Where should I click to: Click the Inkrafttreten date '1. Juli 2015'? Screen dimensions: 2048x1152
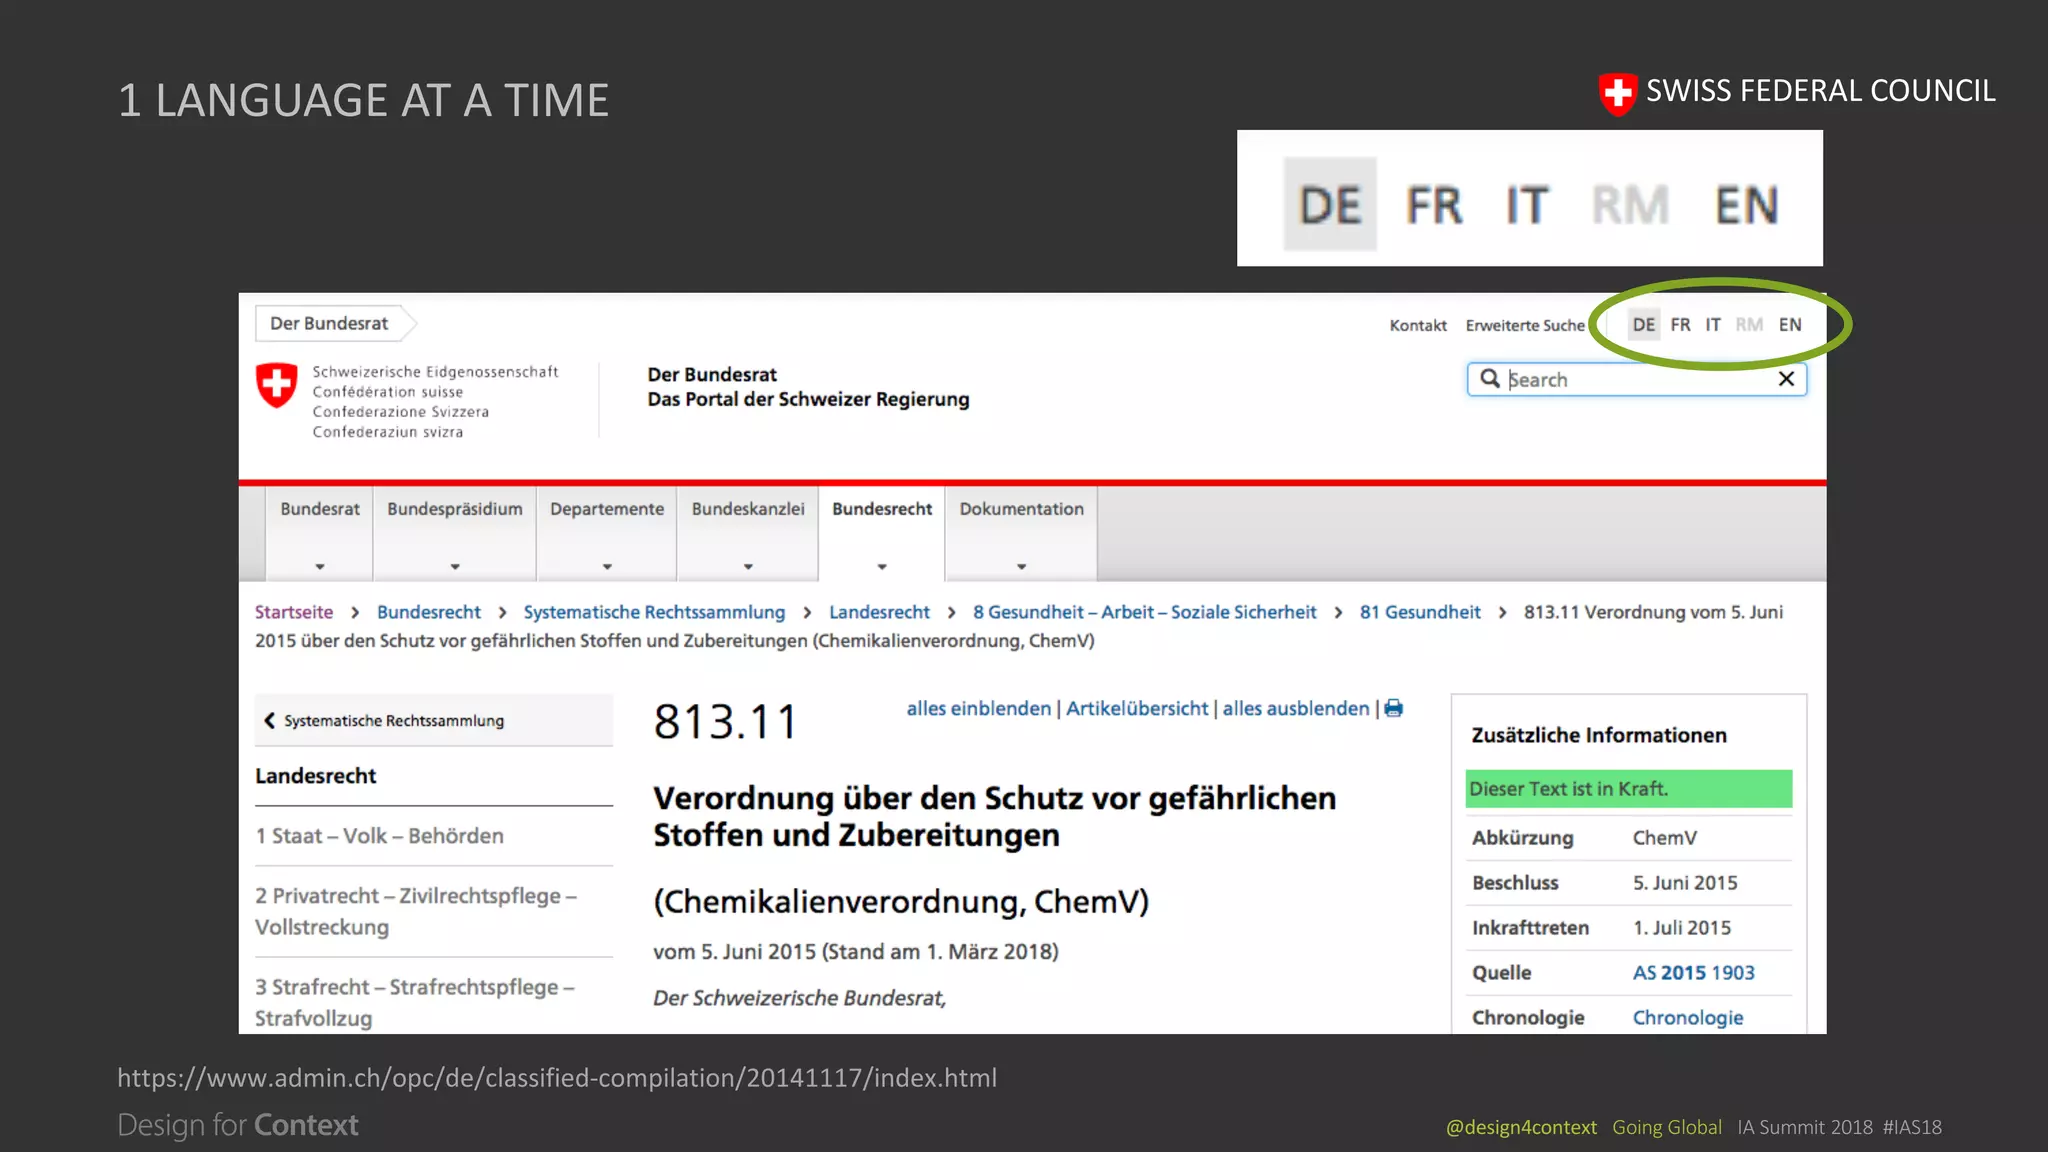pyautogui.click(x=1682, y=927)
